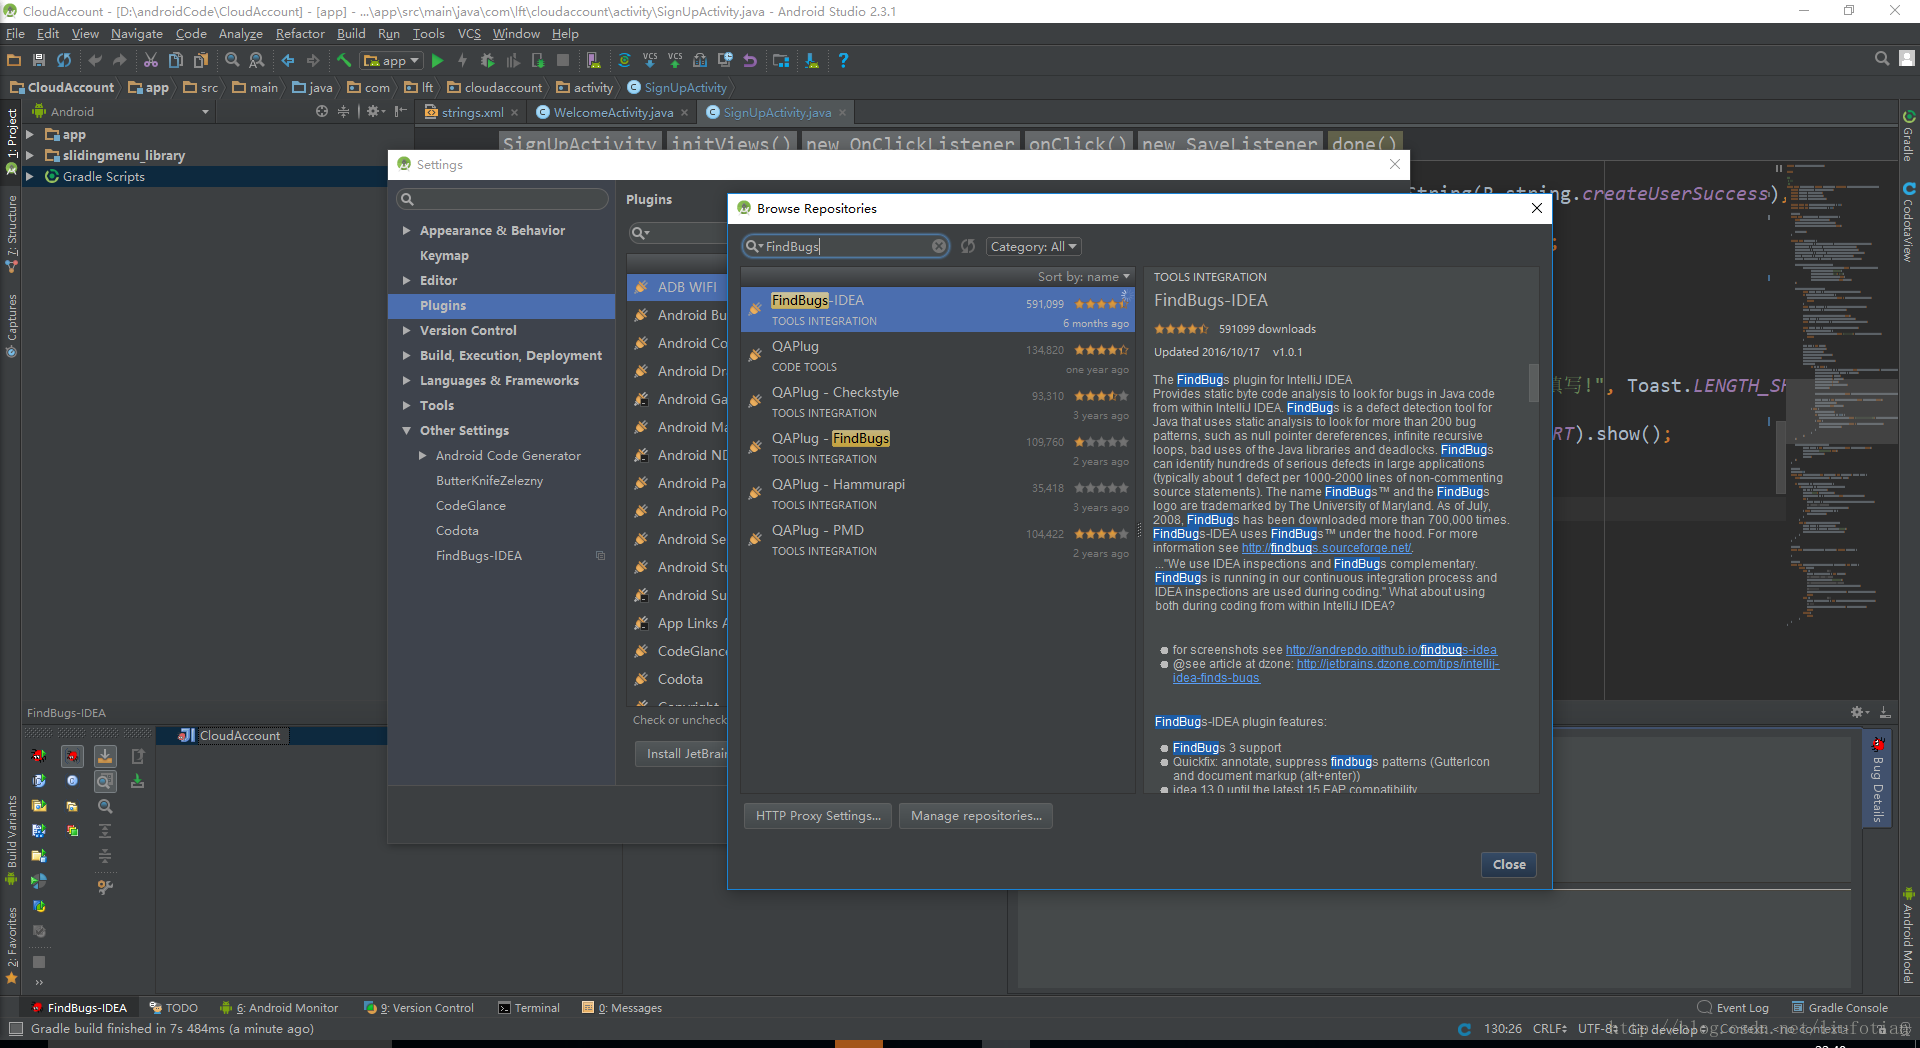Click the FindBugs plugin settings wrench icon
Image resolution: width=1920 pixels, height=1048 pixels.
[x=105, y=886]
